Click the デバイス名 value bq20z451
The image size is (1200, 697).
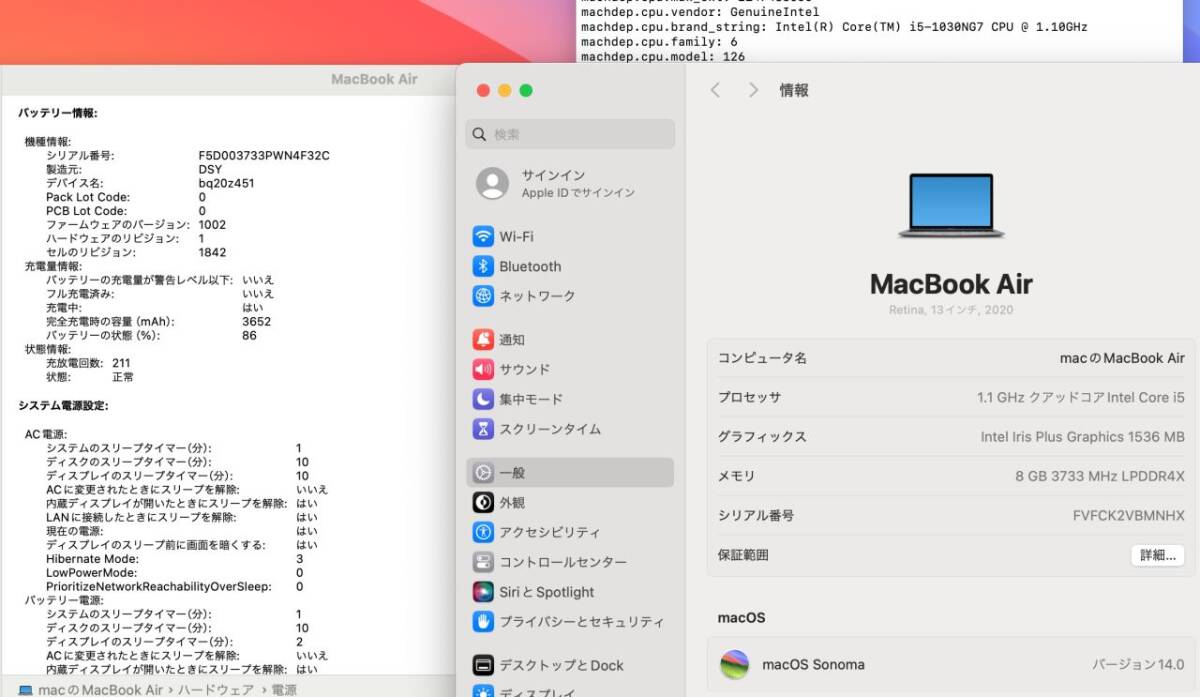[226, 184]
